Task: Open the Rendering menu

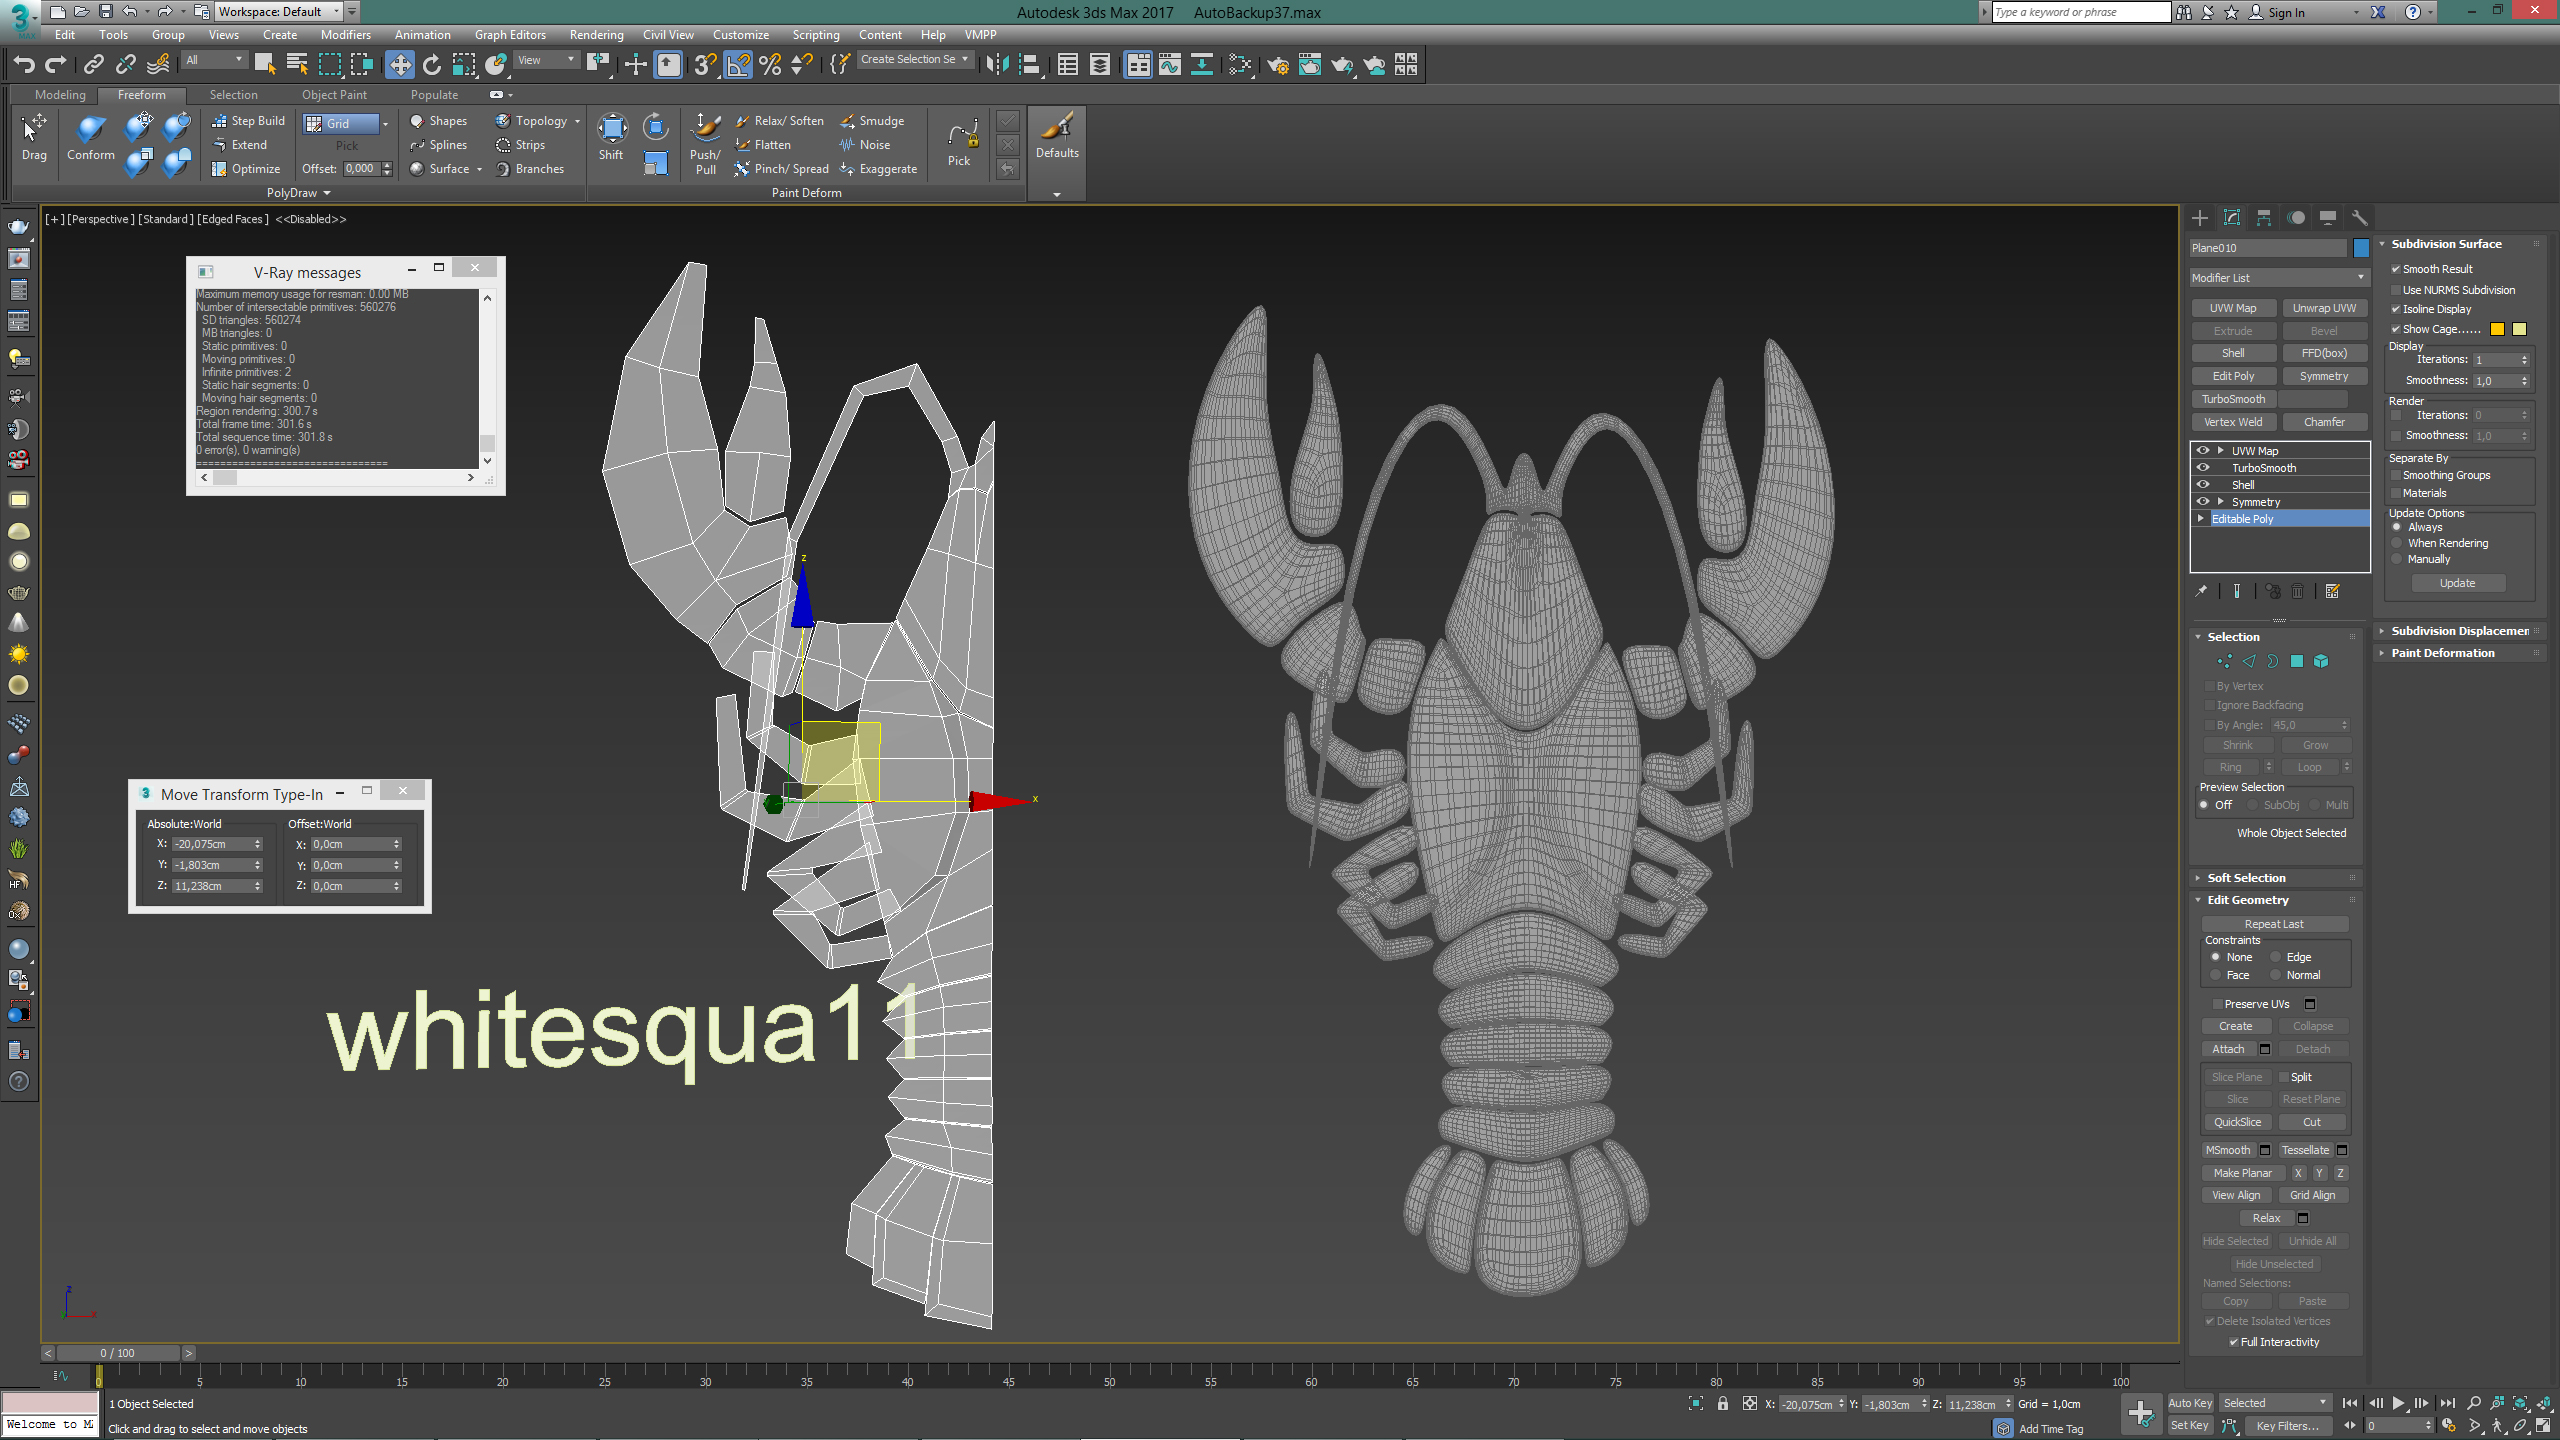Action: 596,35
